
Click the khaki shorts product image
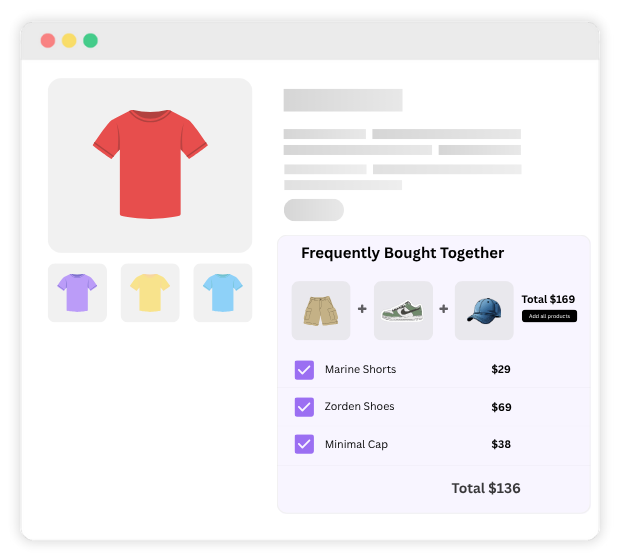(321, 310)
